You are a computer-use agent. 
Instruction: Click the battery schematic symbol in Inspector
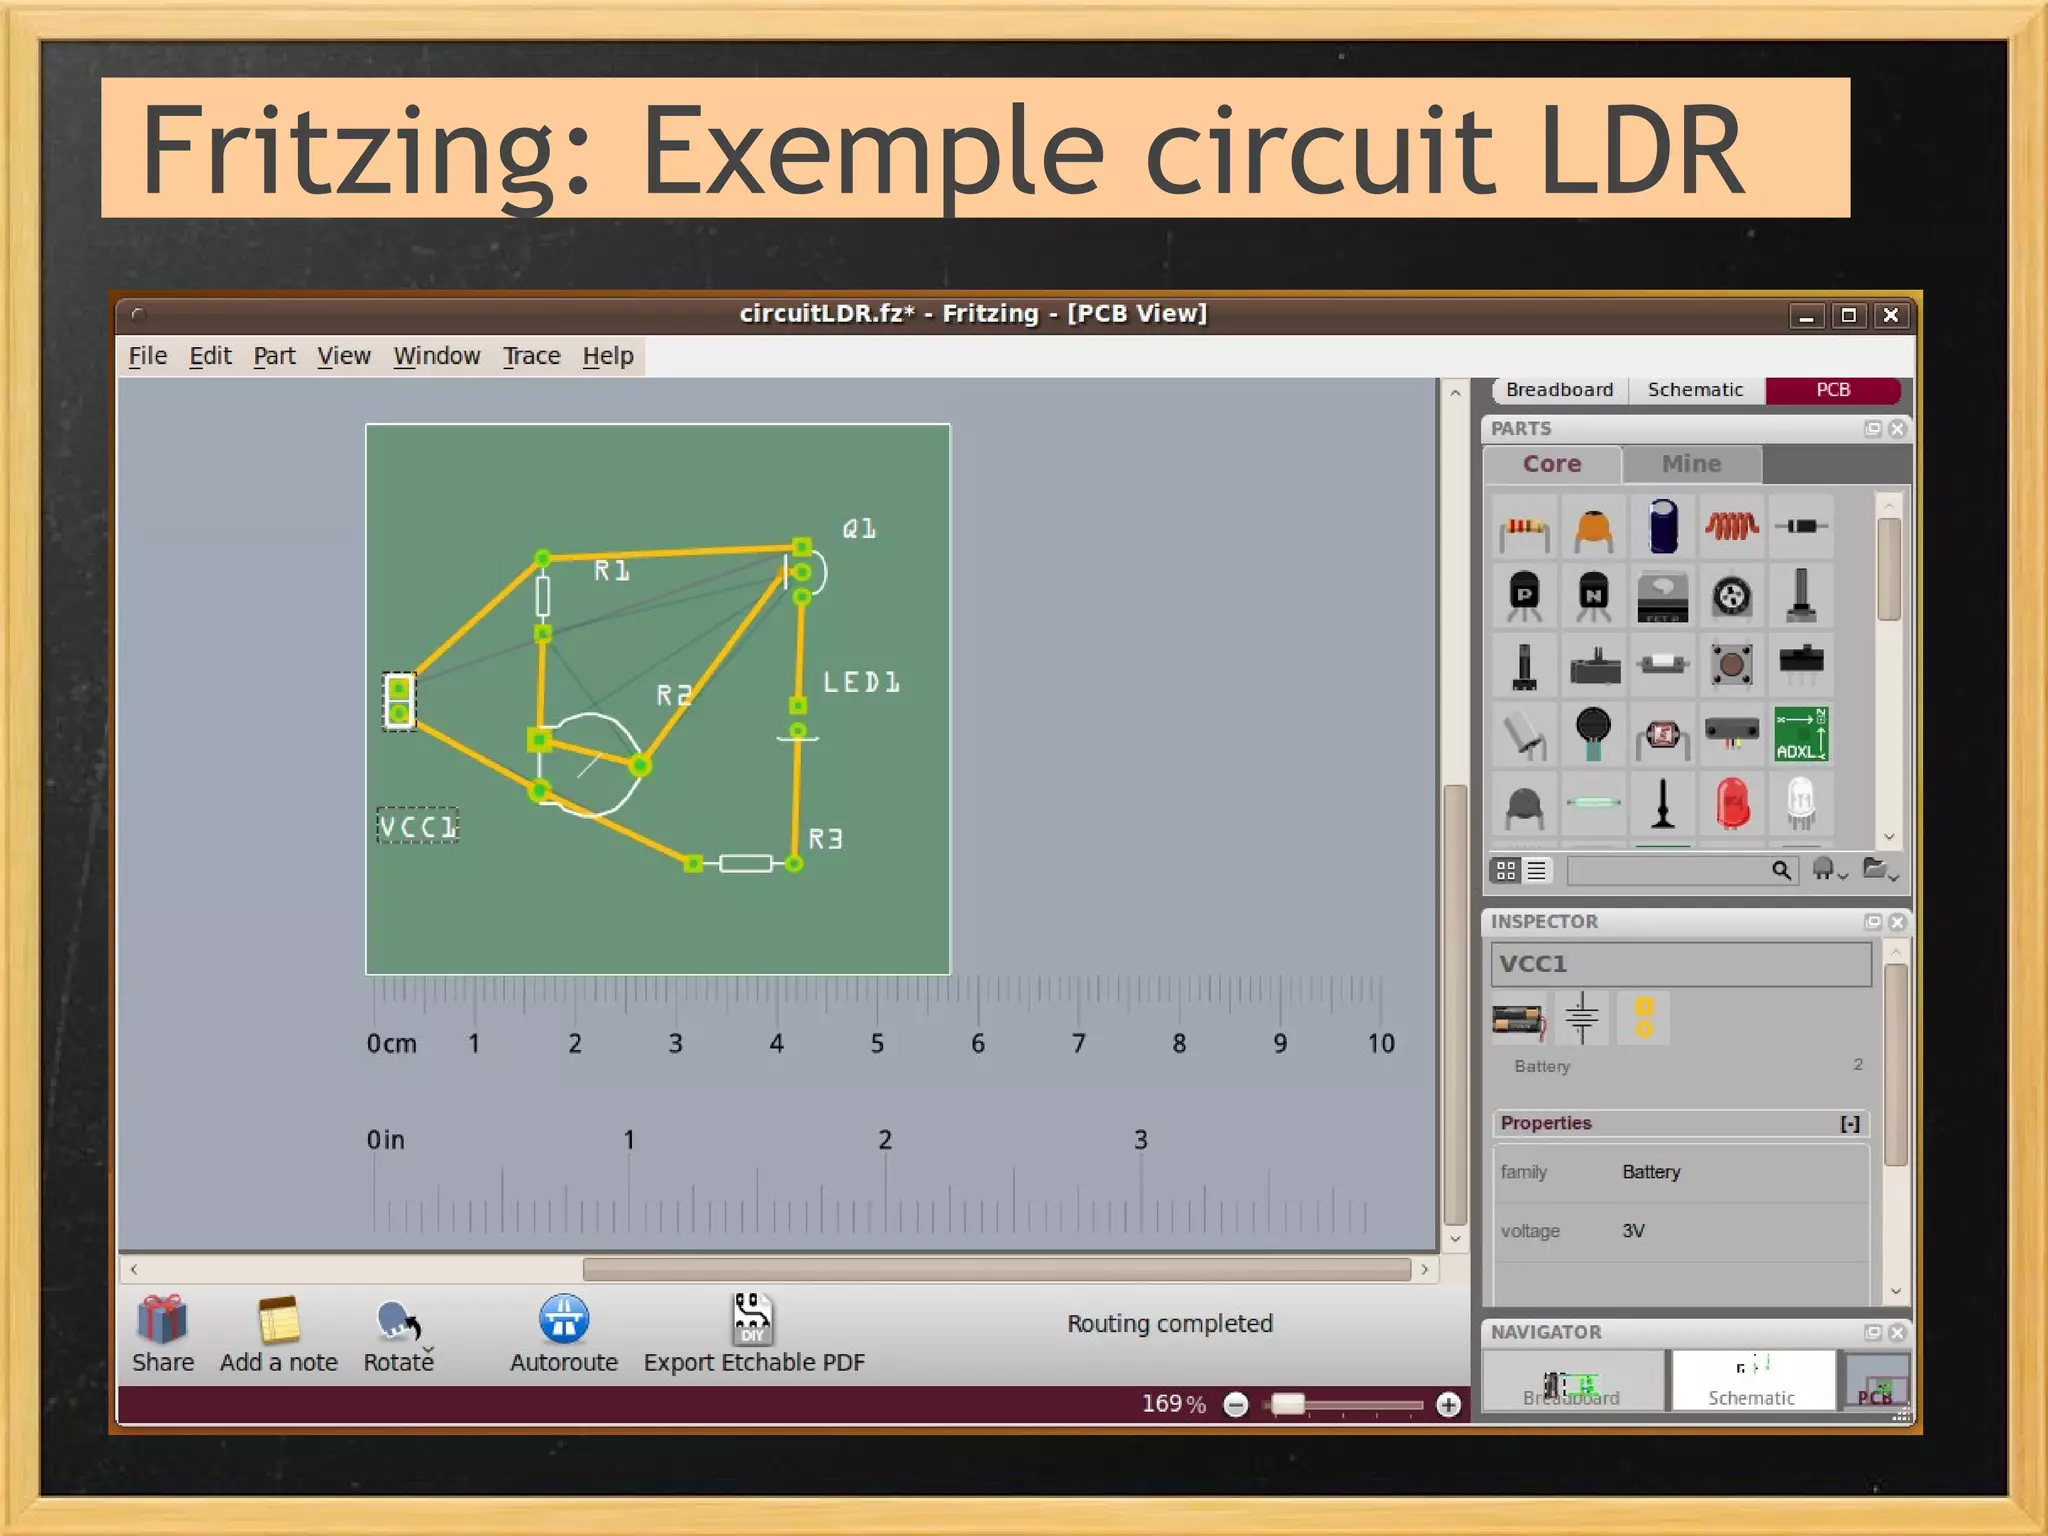(1582, 1018)
